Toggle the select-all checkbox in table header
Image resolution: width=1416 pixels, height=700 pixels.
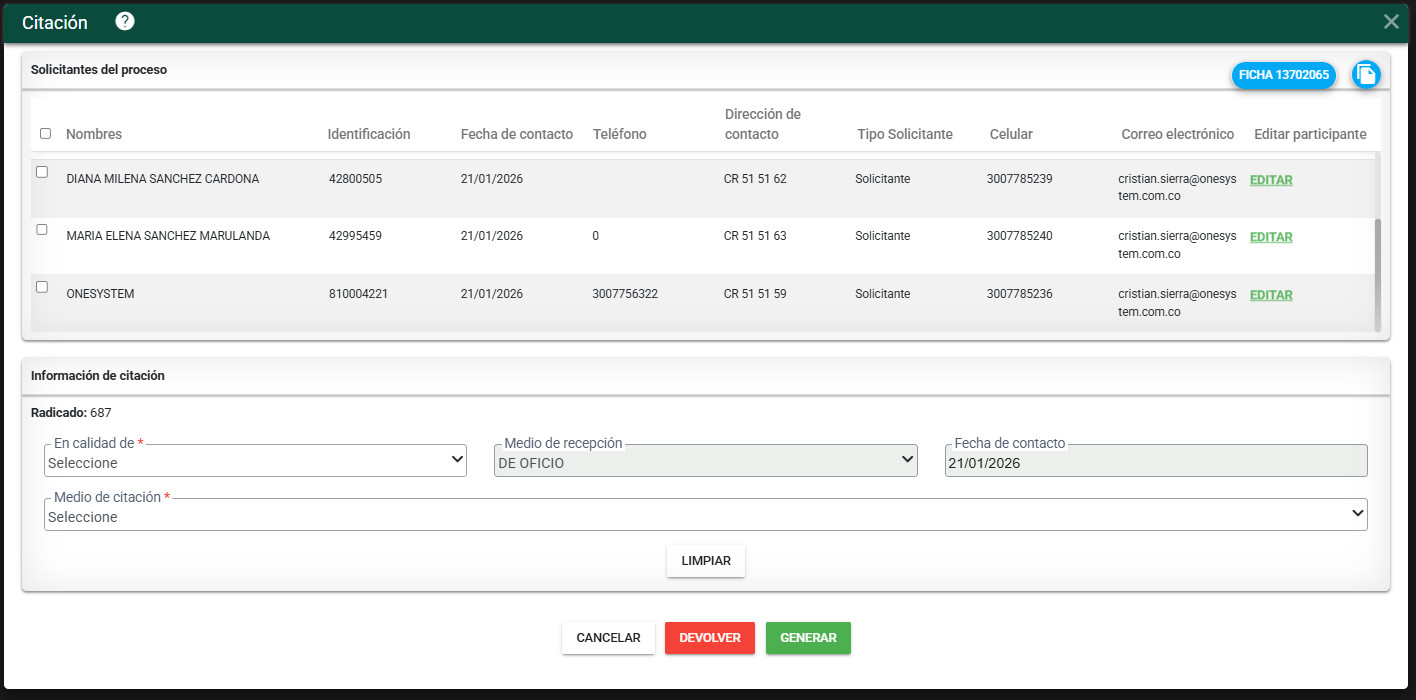(x=45, y=133)
